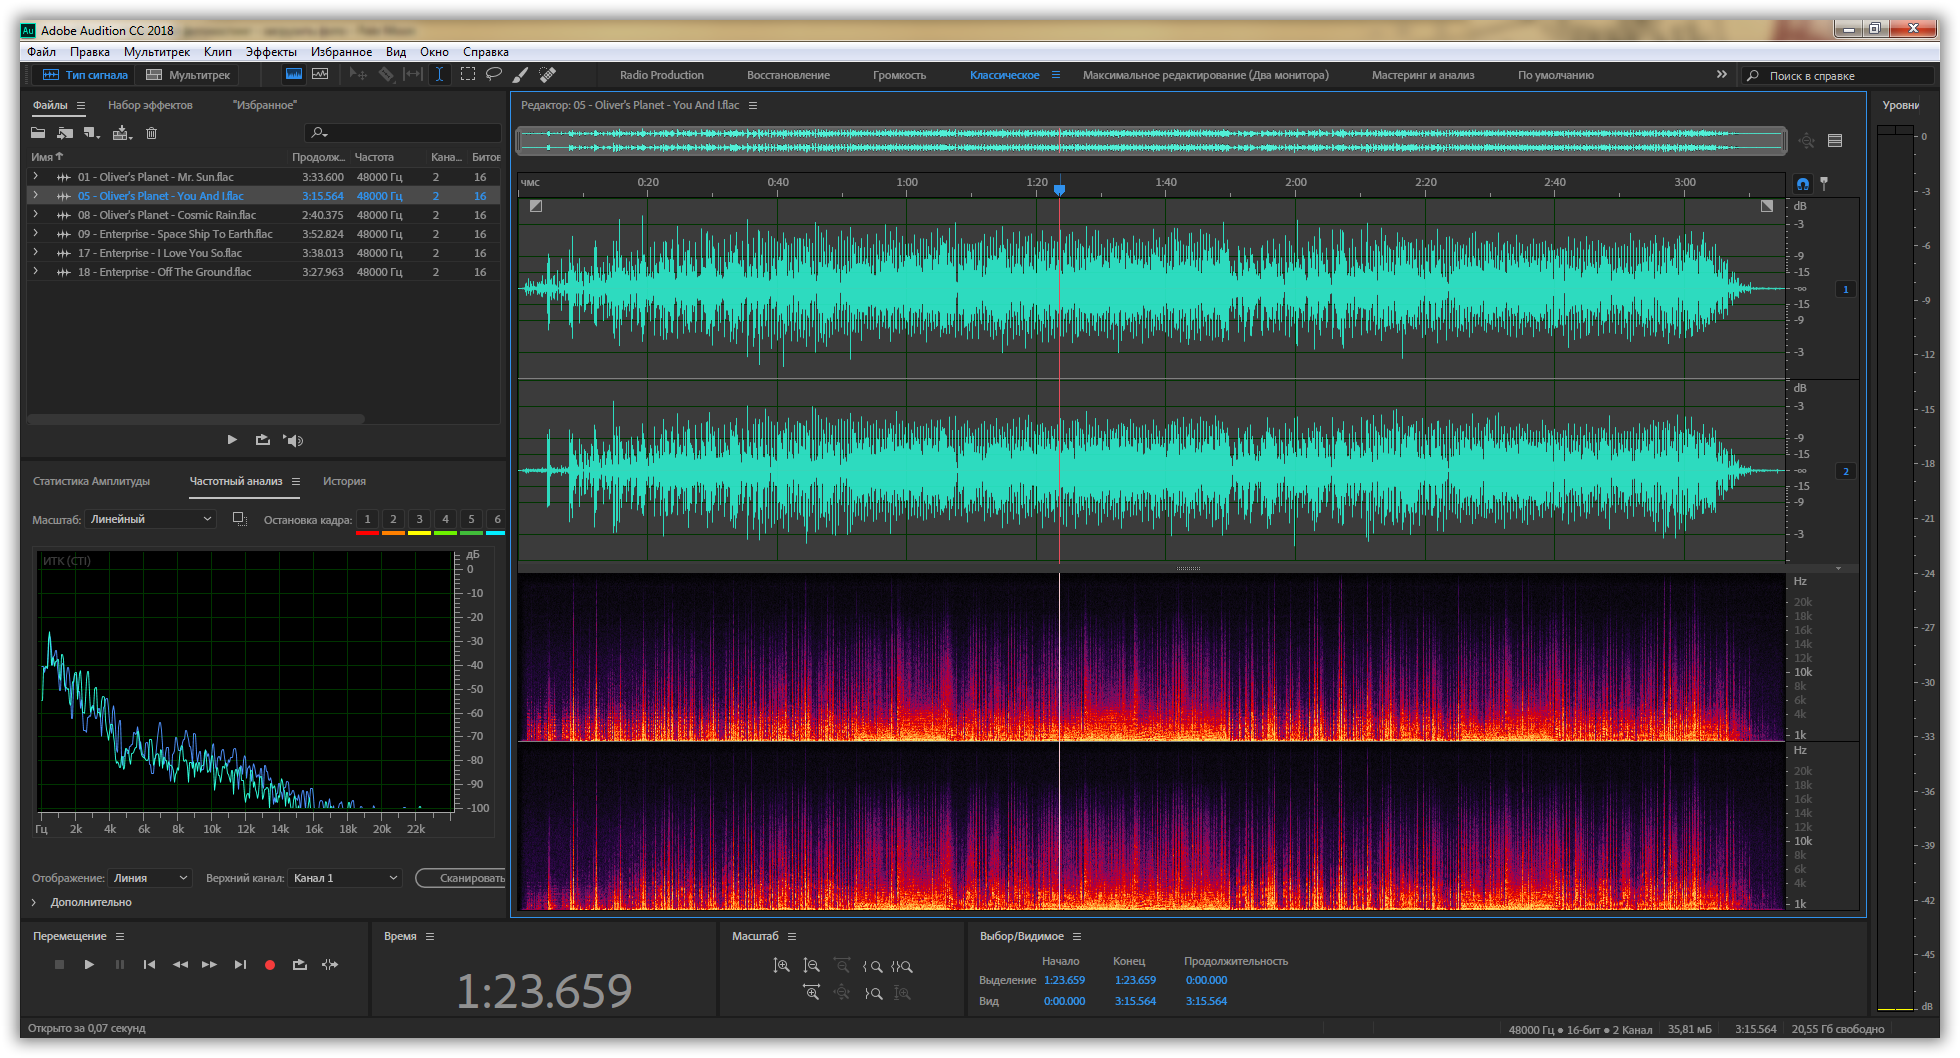Toggle loop playback in Transport panel
The image size is (1960, 1058).
click(x=300, y=965)
